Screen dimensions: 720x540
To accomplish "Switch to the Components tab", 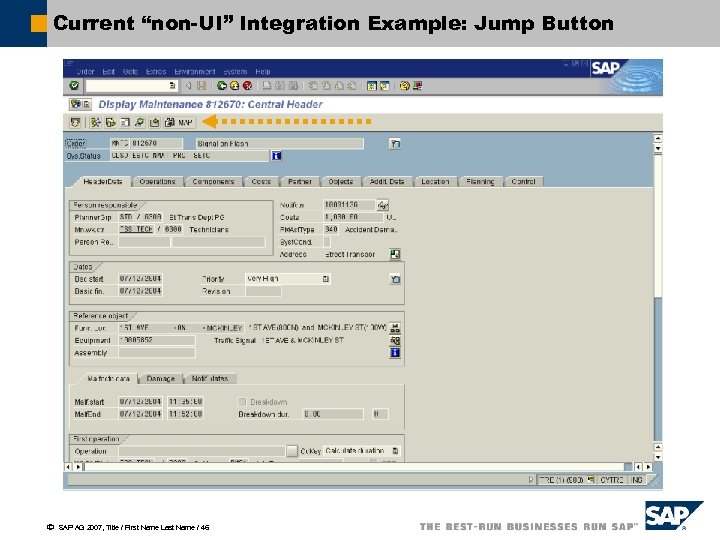I will 213,181.
